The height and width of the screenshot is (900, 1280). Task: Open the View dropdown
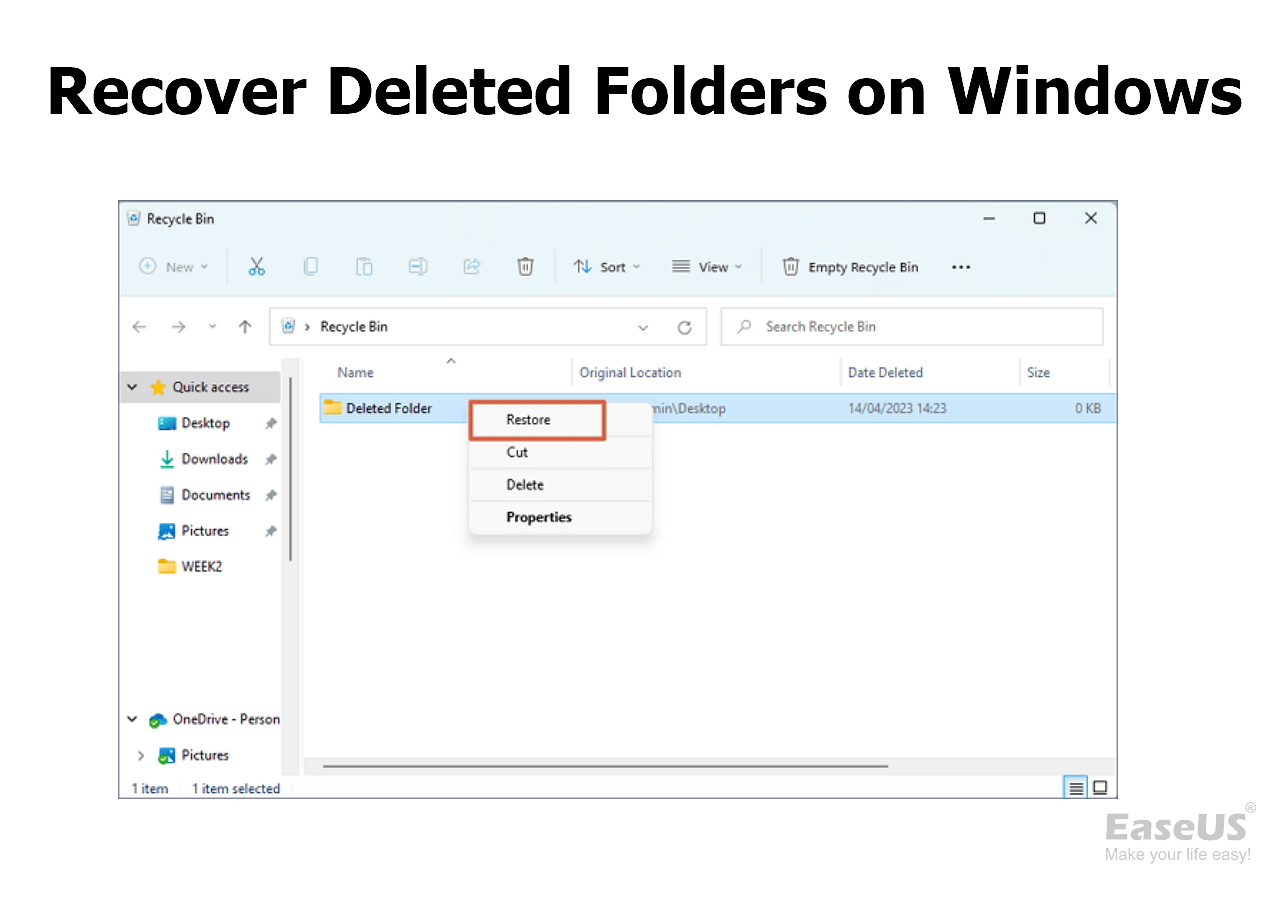point(707,267)
